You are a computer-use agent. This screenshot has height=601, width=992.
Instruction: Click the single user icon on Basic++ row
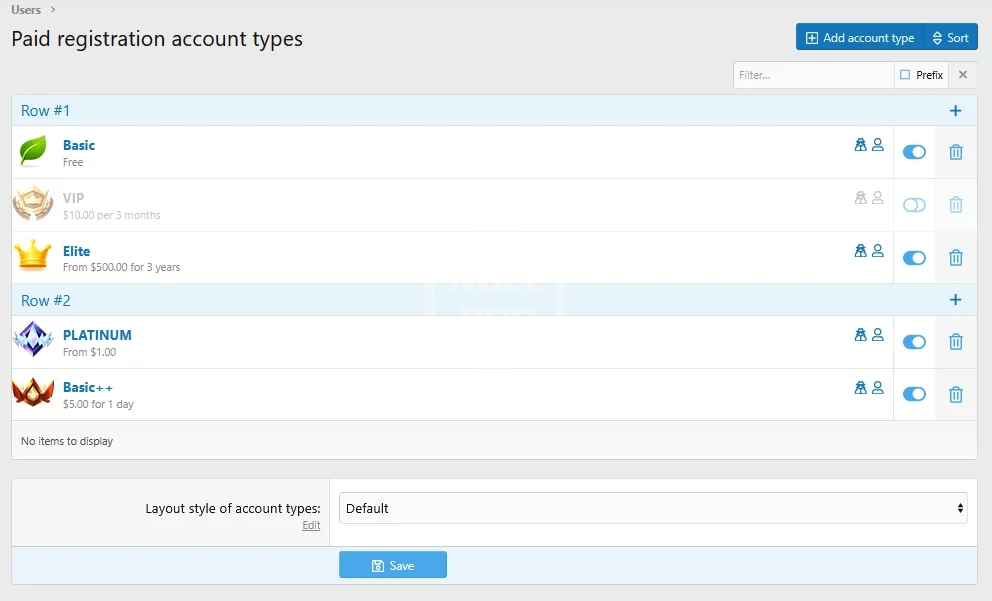[x=878, y=387]
